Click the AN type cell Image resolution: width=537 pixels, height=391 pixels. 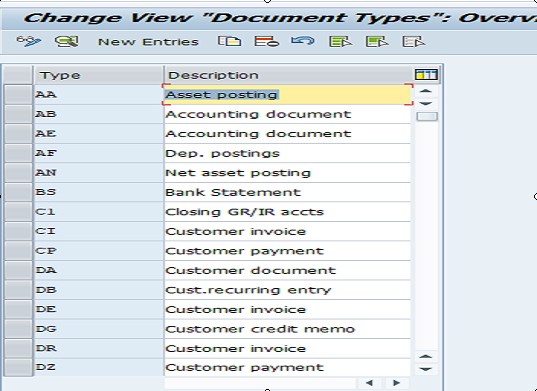pyautogui.click(x=99, y=173)
